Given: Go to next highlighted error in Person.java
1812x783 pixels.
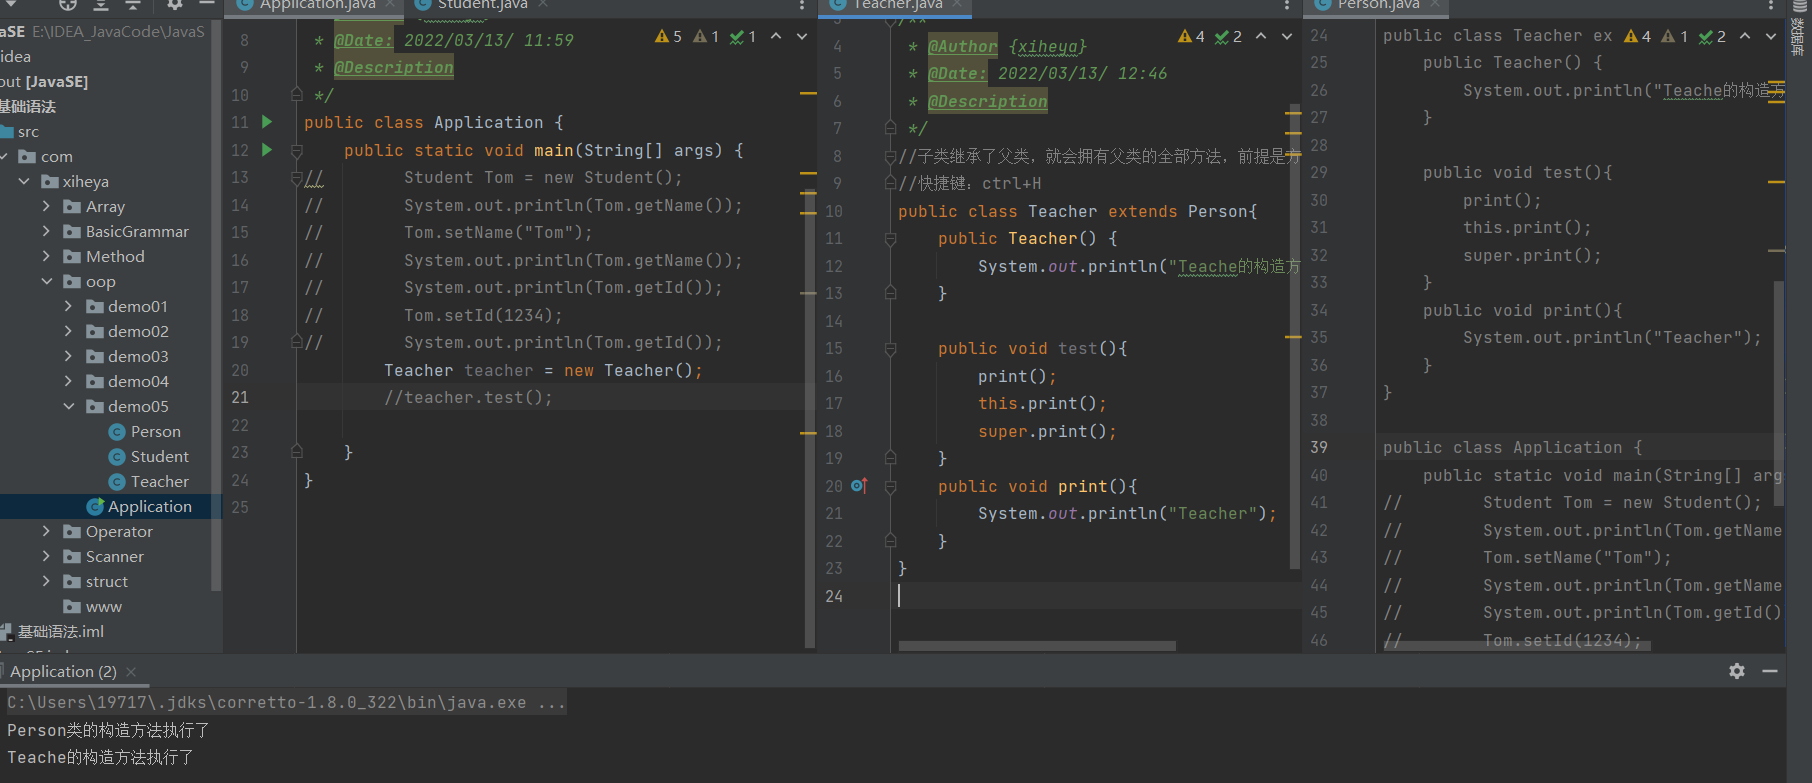Looking at the screenshot, I should click(x=1771, y=36).
